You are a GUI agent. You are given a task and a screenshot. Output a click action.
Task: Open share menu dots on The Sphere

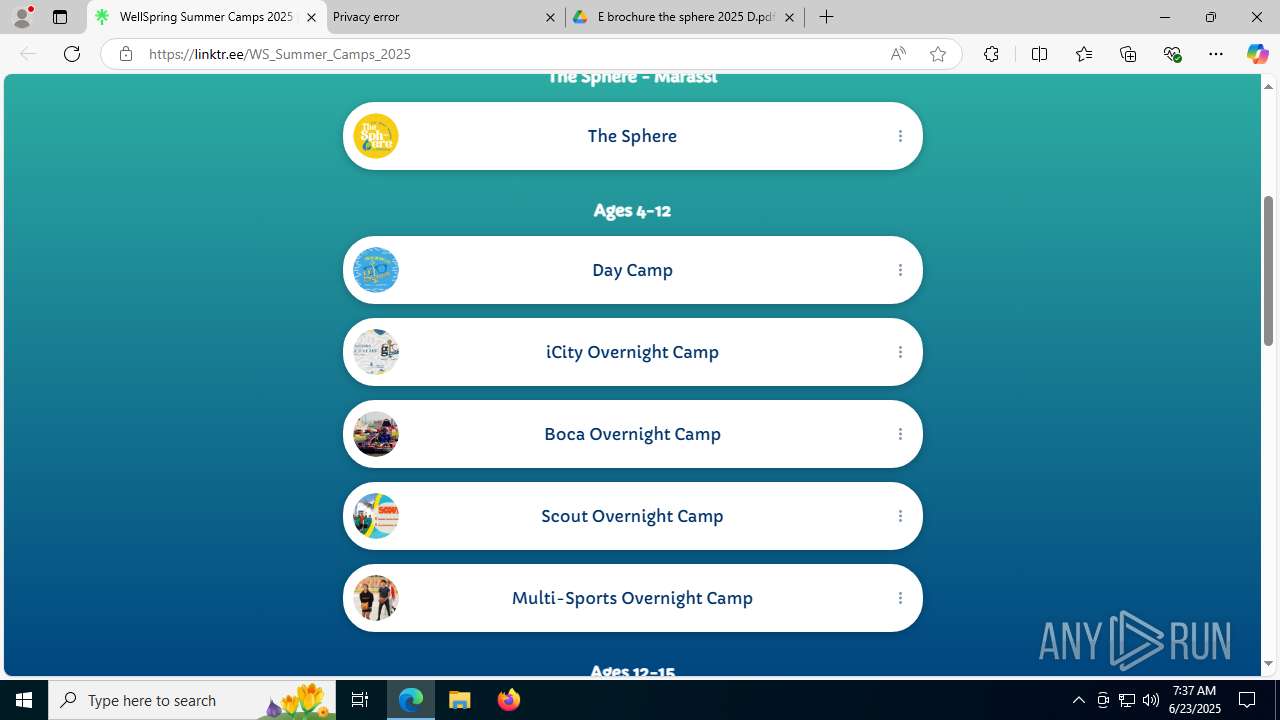point(900,136)
